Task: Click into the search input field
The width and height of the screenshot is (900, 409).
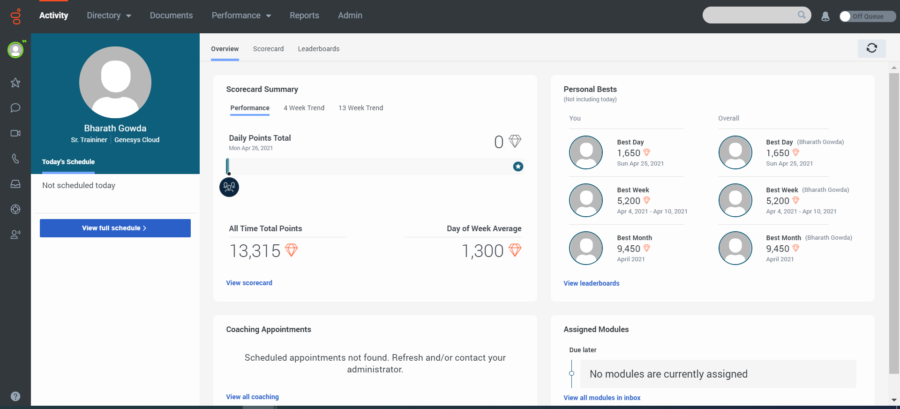Action: (749, 15)
